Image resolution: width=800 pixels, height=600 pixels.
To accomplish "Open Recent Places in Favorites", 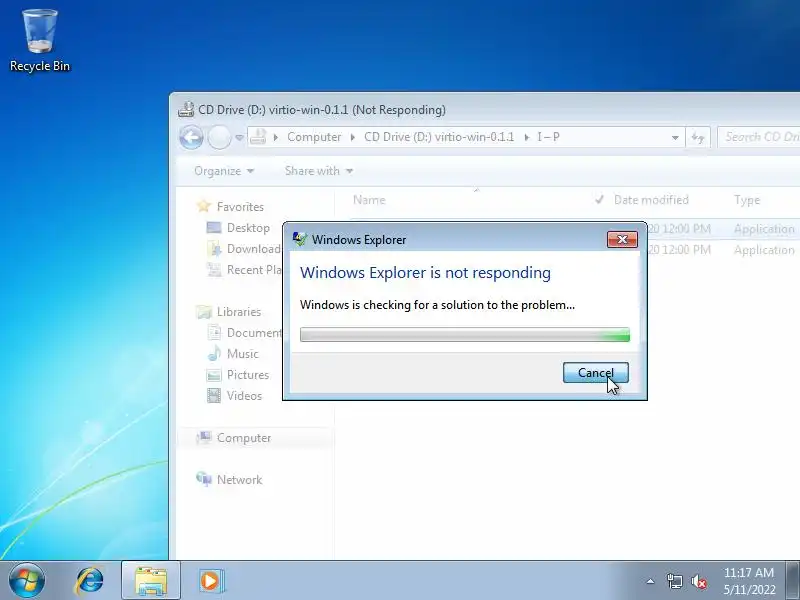I will (x=254, y=269).
